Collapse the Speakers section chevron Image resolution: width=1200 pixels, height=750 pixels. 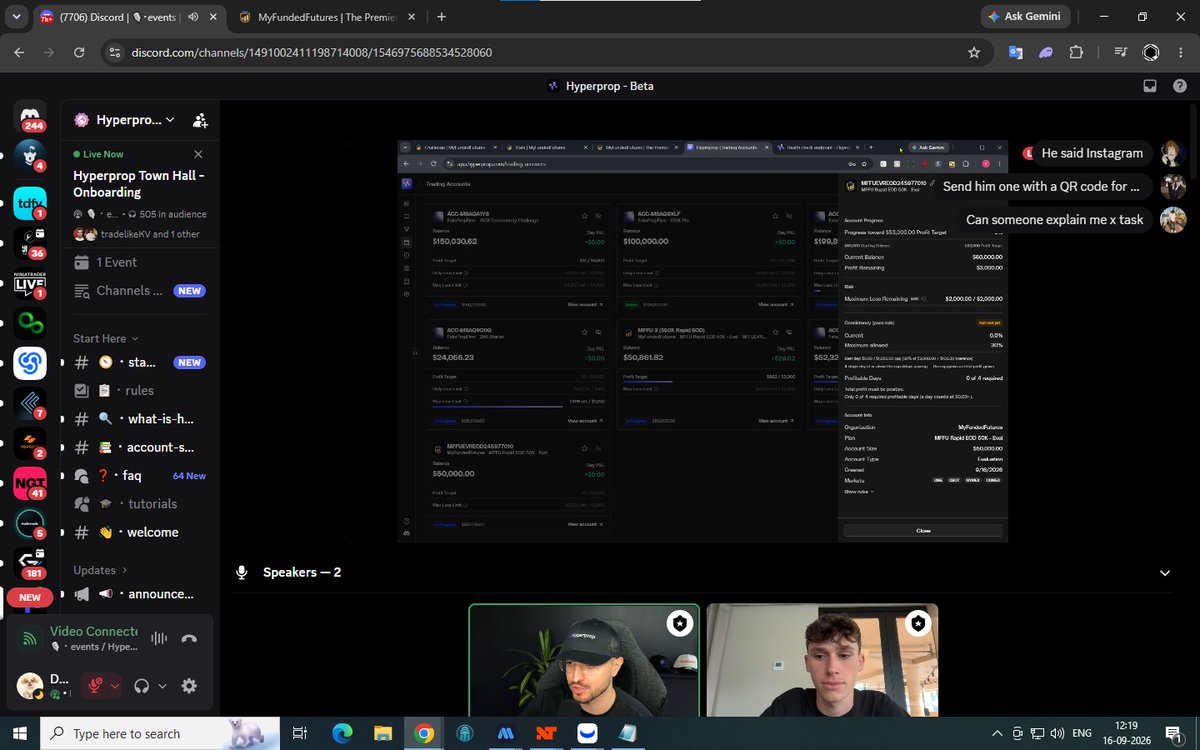1165,573
